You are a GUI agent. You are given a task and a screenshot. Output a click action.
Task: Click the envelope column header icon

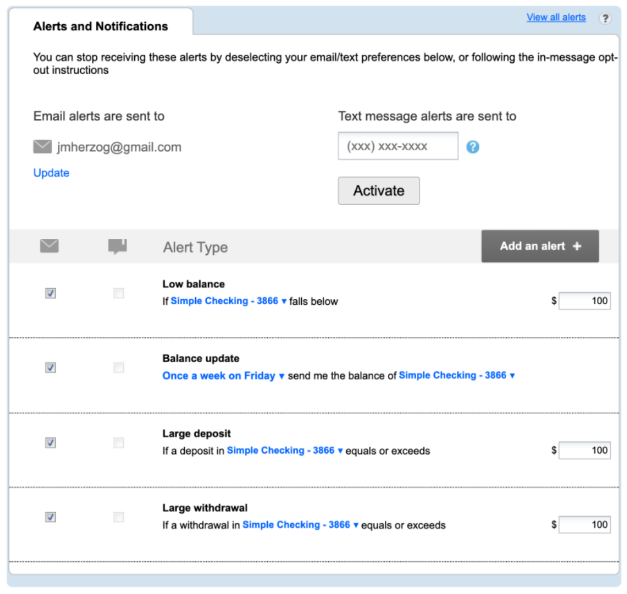(50, 246)
